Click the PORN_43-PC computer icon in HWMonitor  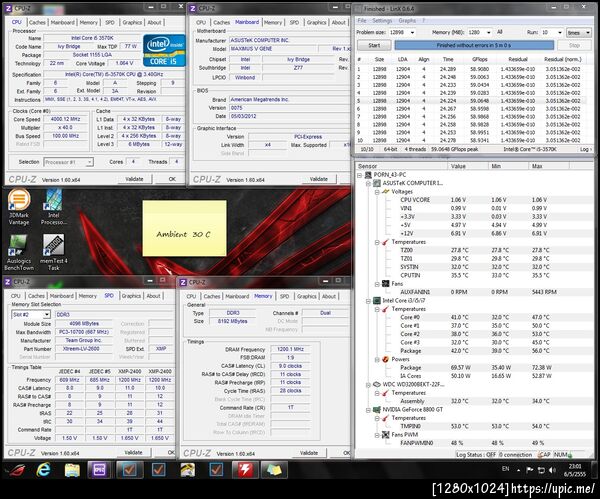click(368, 175)
